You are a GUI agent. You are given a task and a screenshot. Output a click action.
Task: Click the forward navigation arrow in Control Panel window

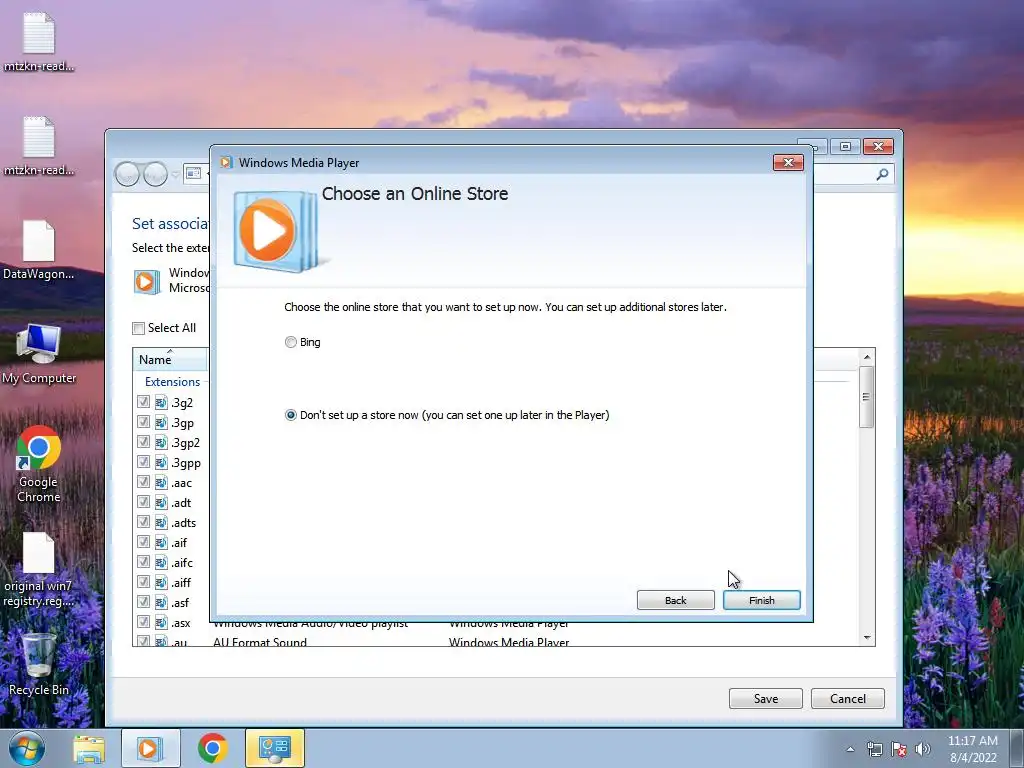(155, 174)
